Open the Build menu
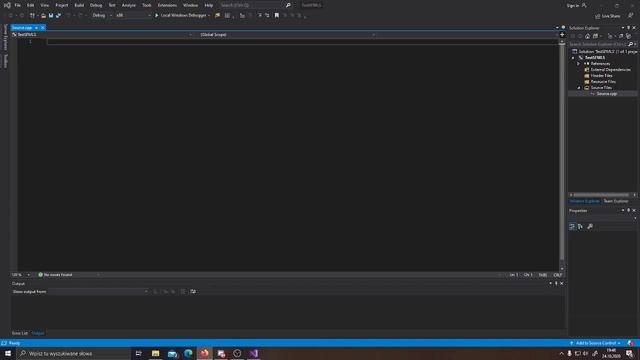Viewport: 640px width, 360px height. point(79,5)
